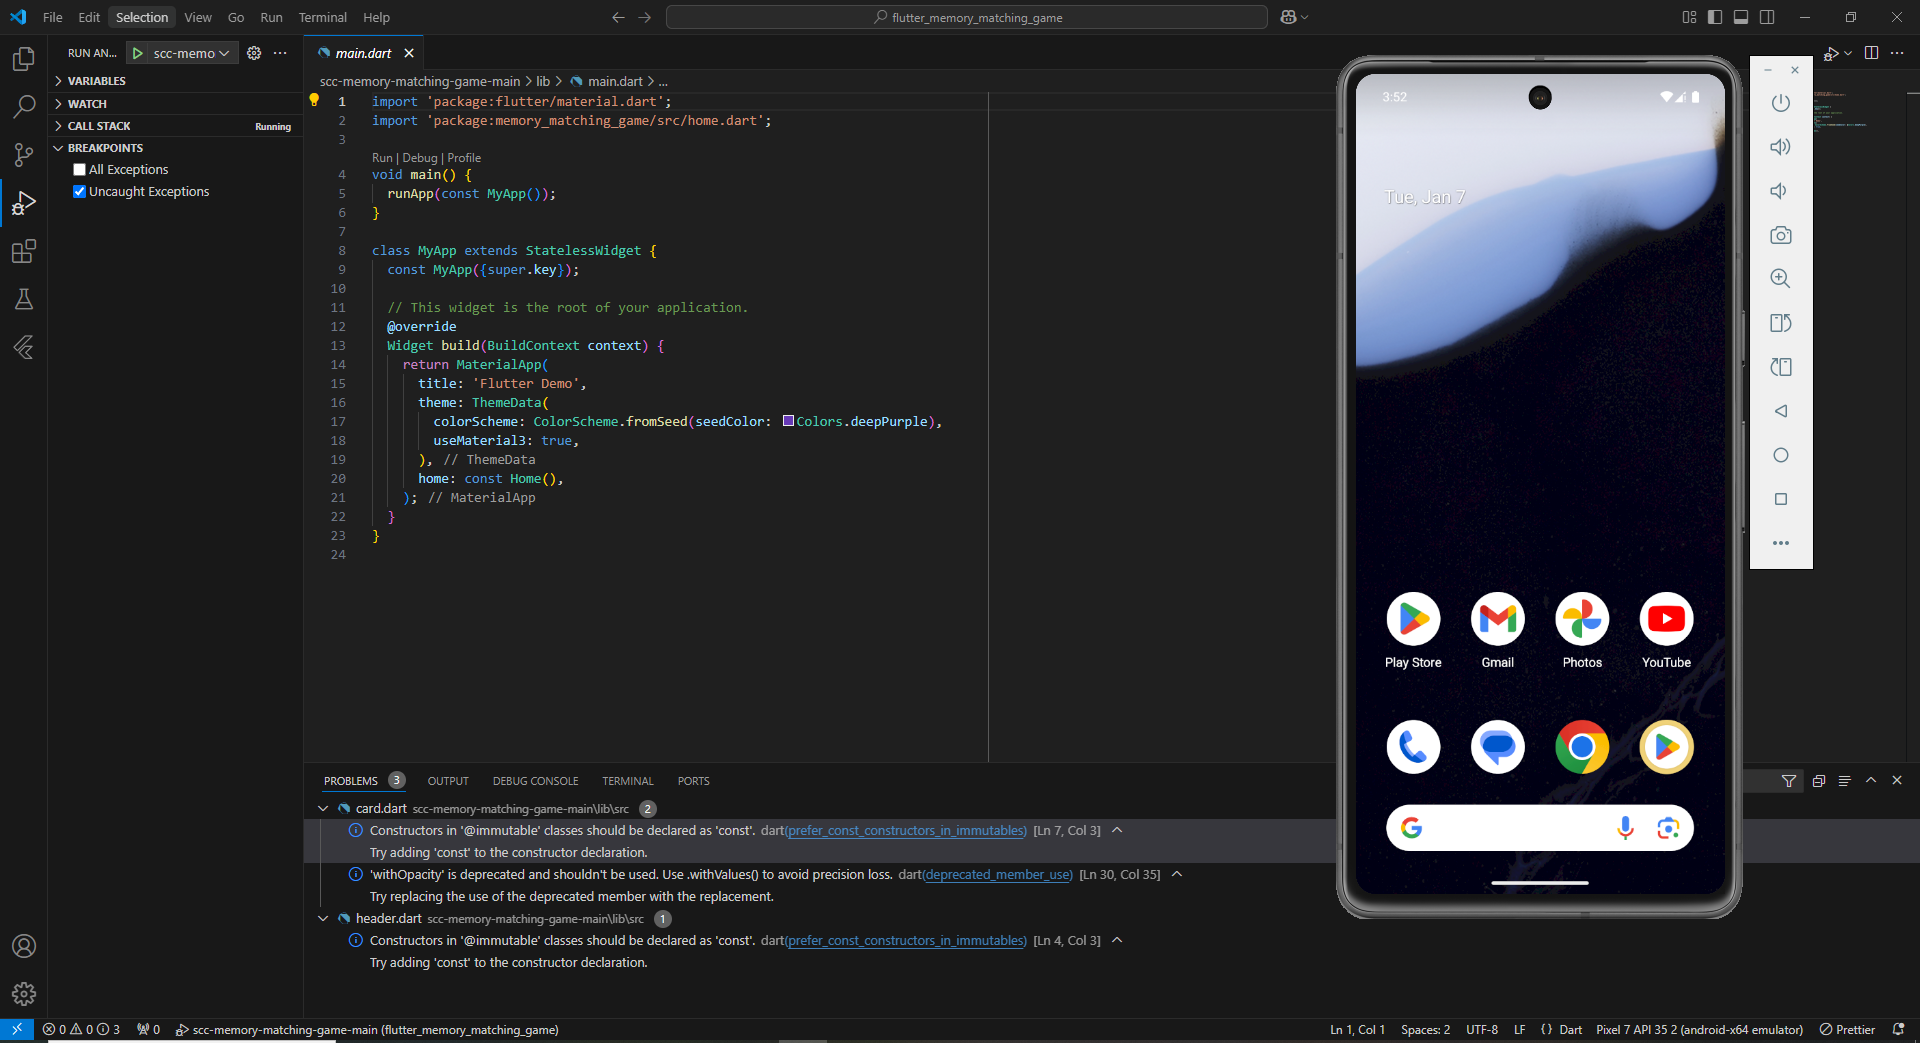The width and height of the screenshot is (1920, 1043).
Task: Click the code action lightbulb on line 1
Action: point(314,100)
